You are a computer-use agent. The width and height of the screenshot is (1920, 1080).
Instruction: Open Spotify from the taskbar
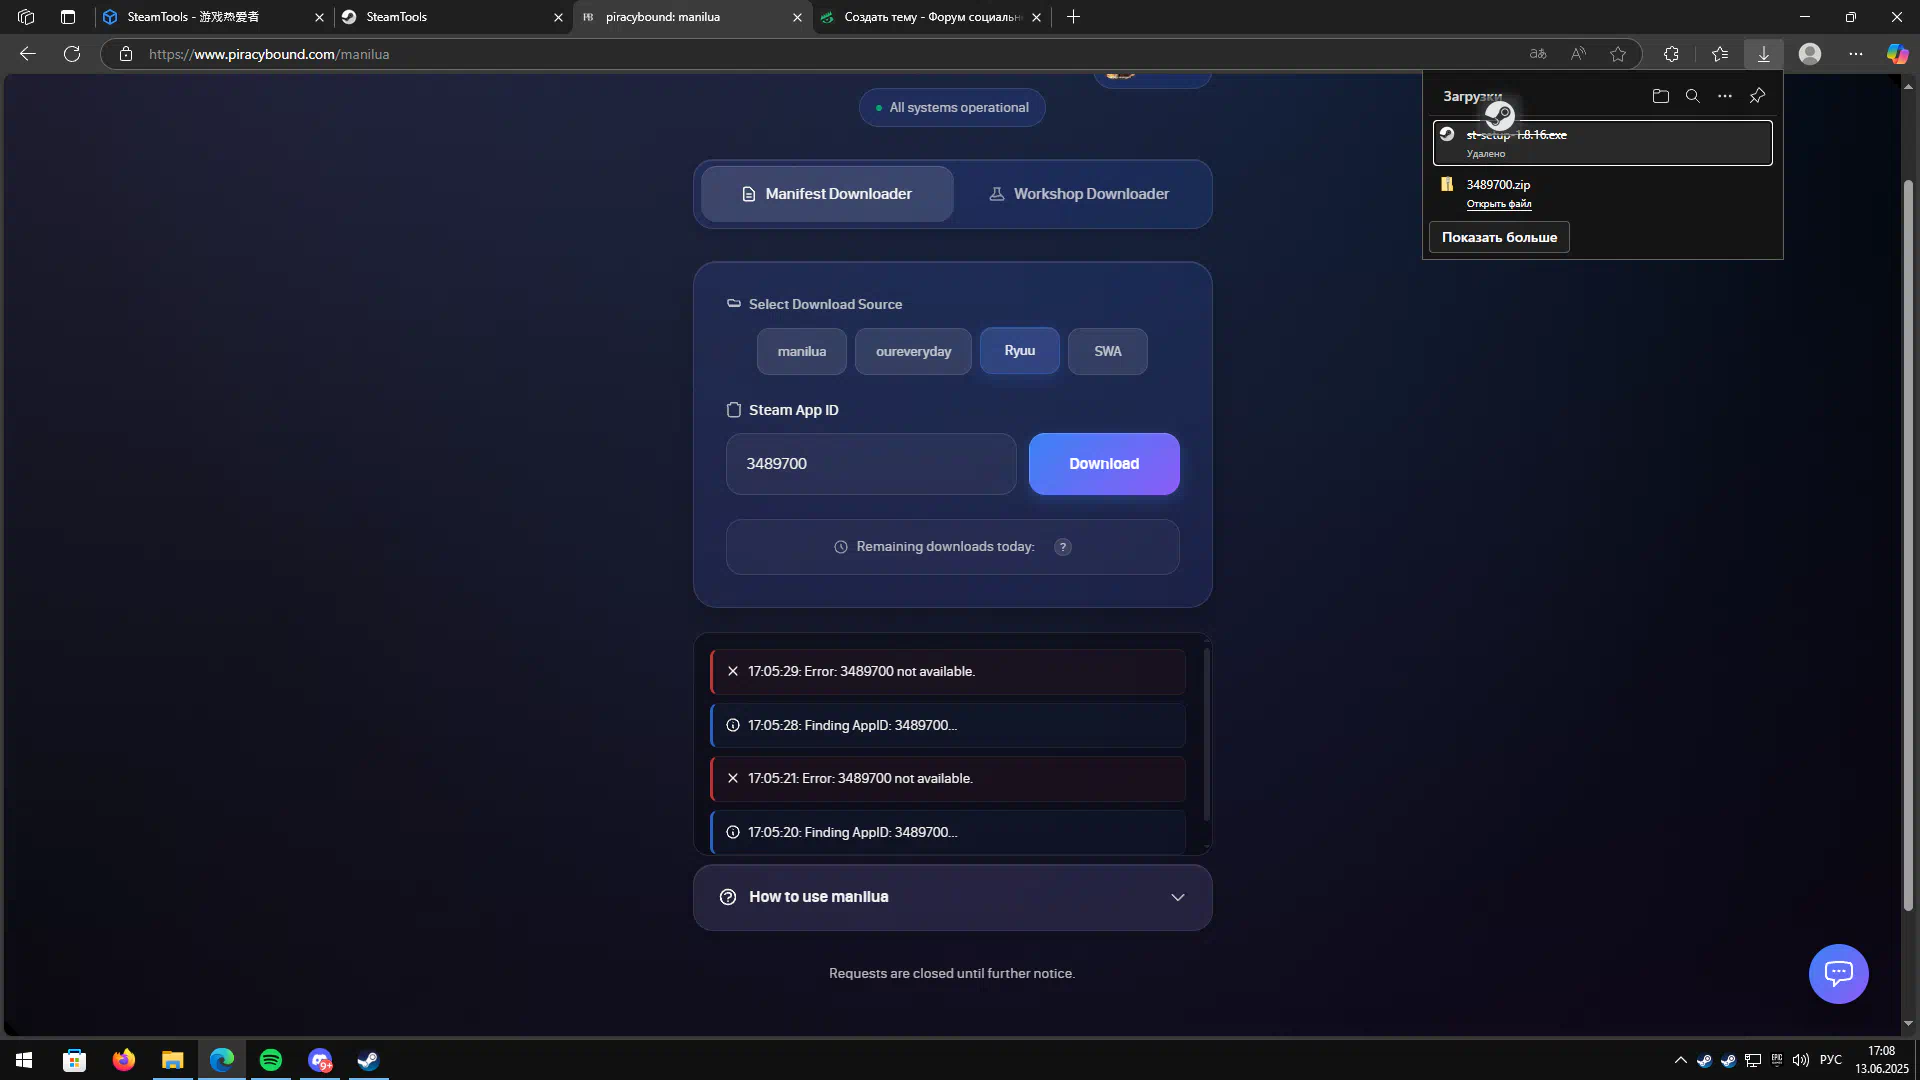coord(271,1060)
